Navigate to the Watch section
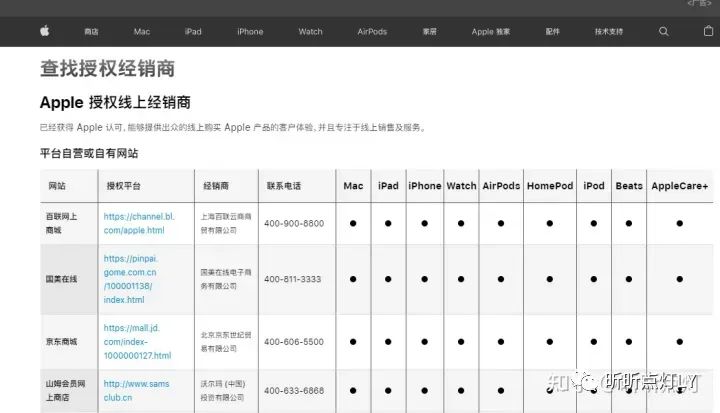Viewport: 720px width, 413px height. 311,32
